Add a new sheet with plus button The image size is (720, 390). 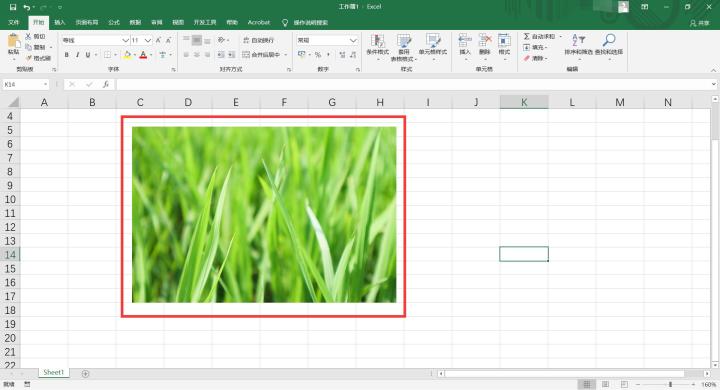pyautogui.click(x=85, y=374)
